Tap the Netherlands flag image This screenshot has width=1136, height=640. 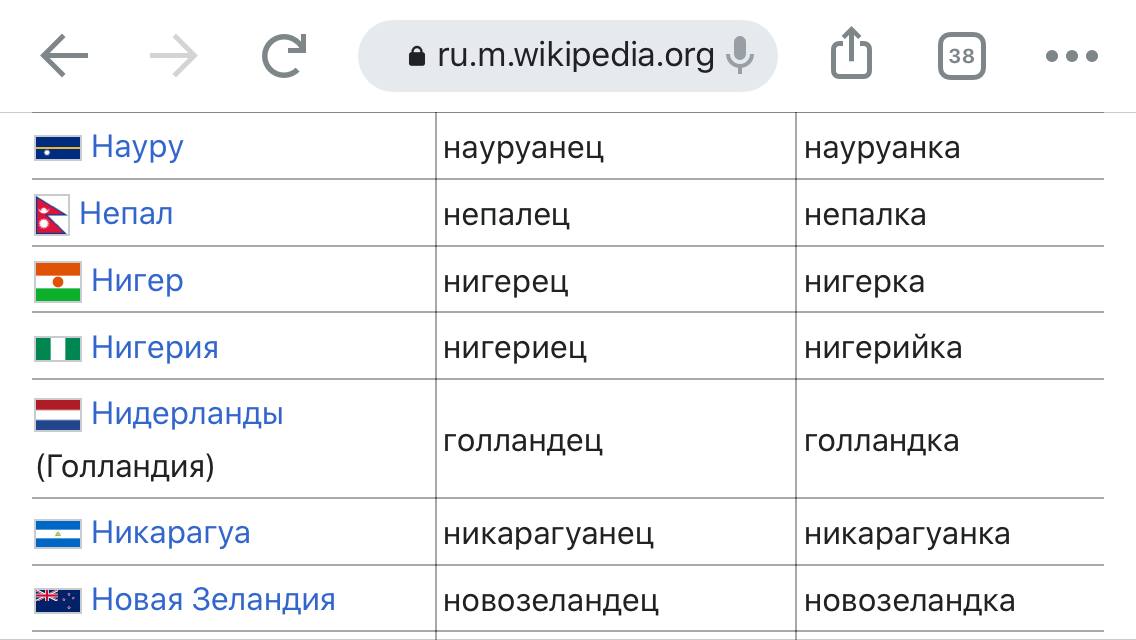click(58, 415)
